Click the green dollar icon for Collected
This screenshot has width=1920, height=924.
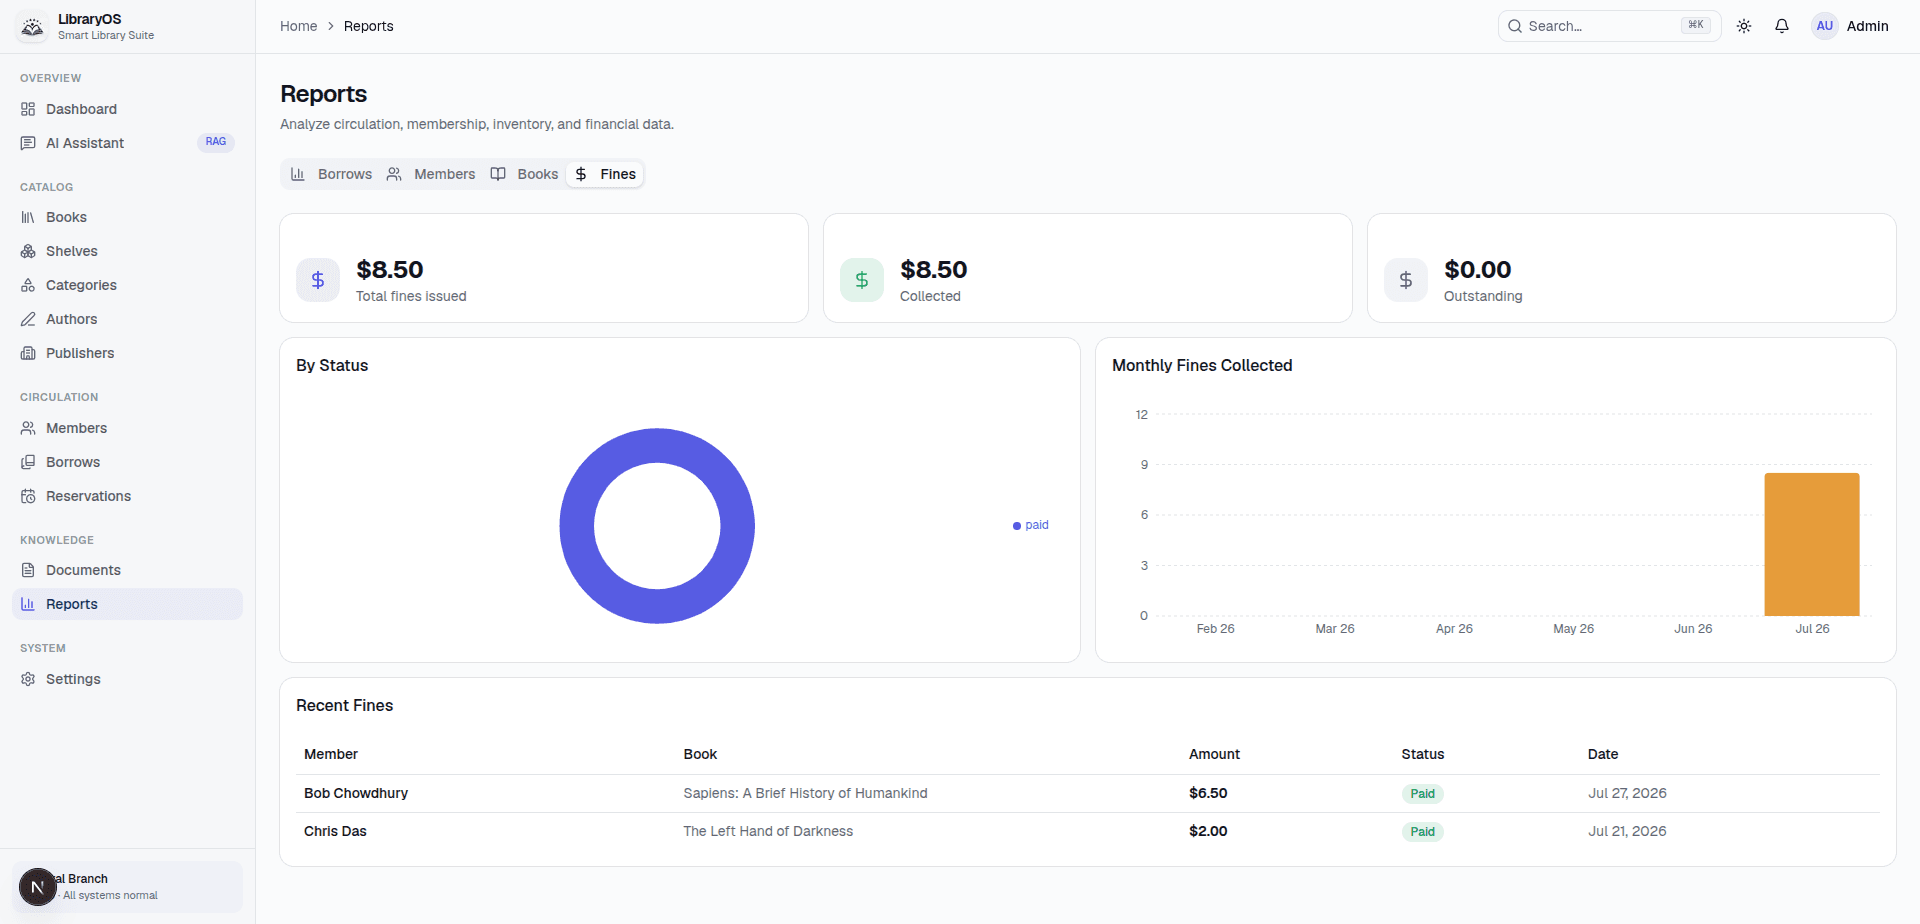coord(862,280)
